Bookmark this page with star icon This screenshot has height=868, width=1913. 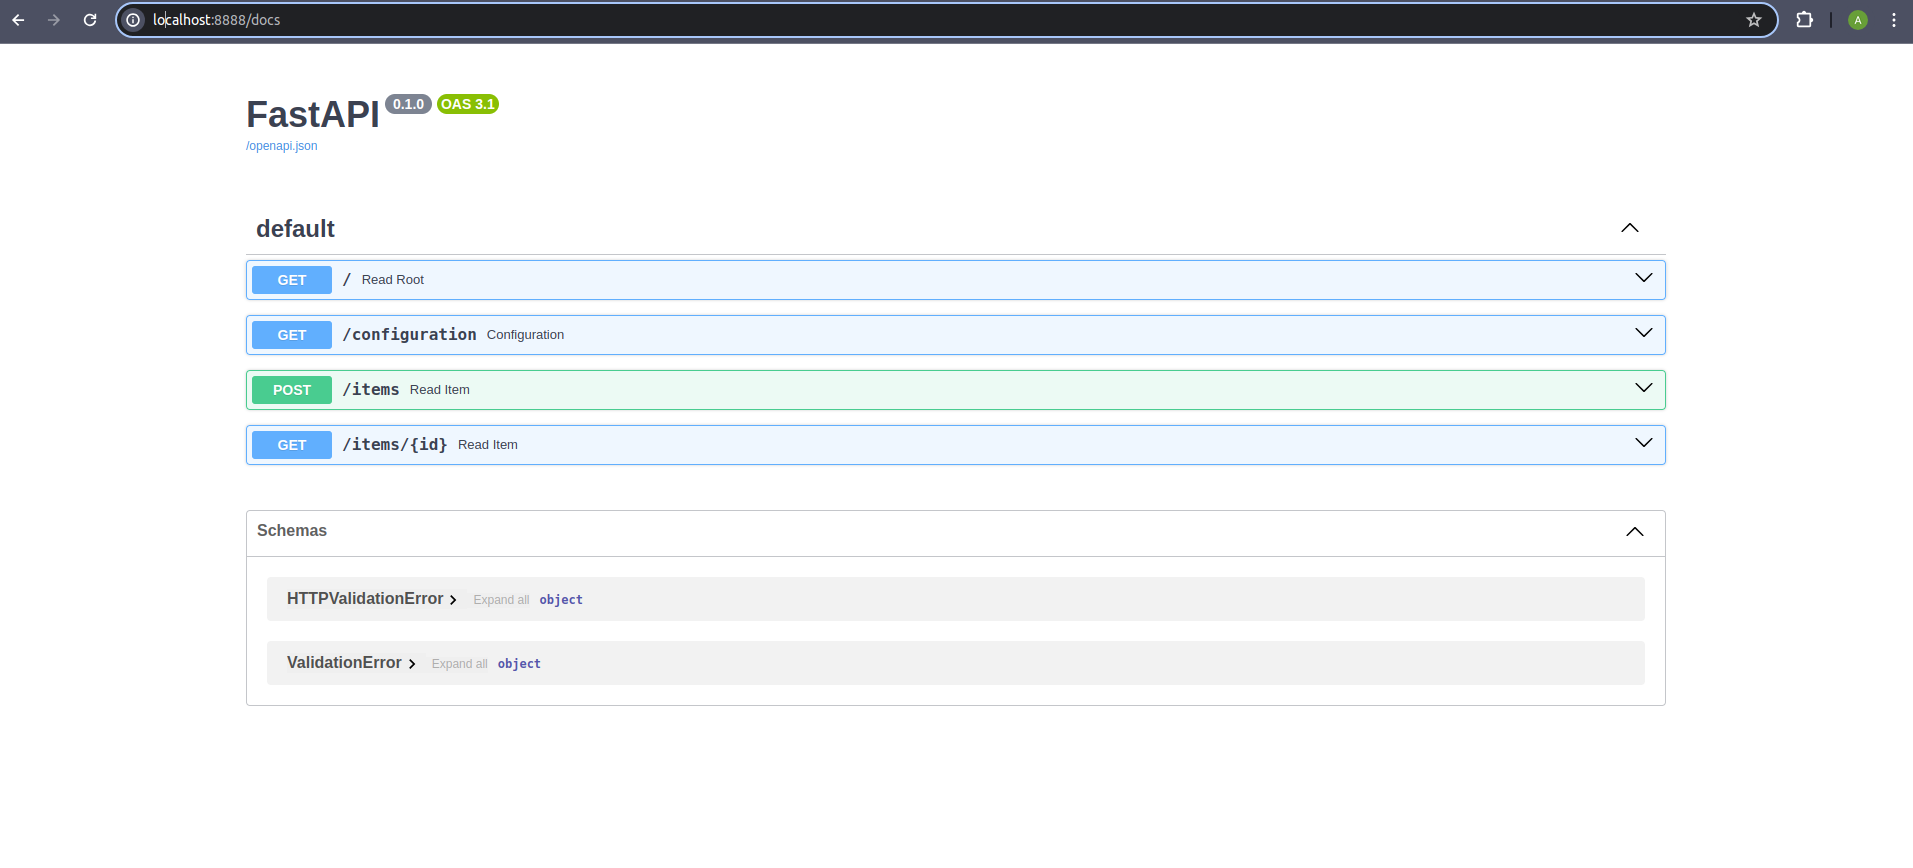click(x=1754, y=20)
